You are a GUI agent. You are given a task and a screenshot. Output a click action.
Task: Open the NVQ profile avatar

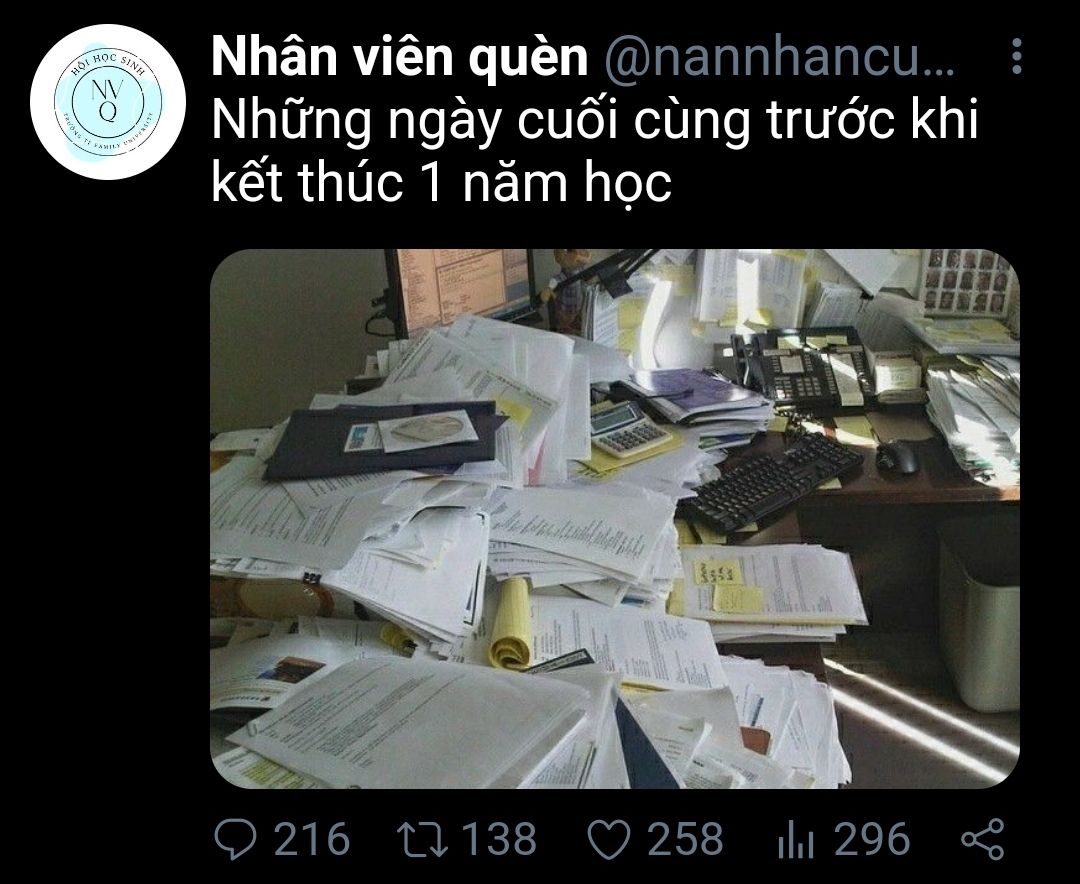[x=108, y=102]
